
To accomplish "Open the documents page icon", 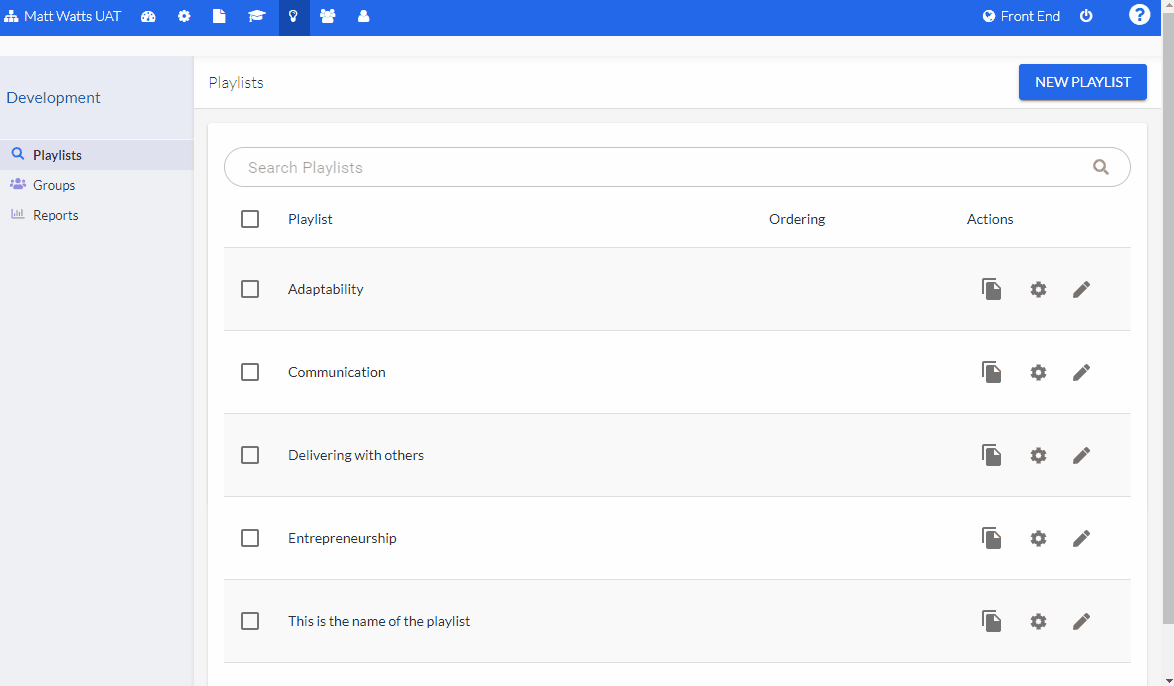I will (219, 16).
